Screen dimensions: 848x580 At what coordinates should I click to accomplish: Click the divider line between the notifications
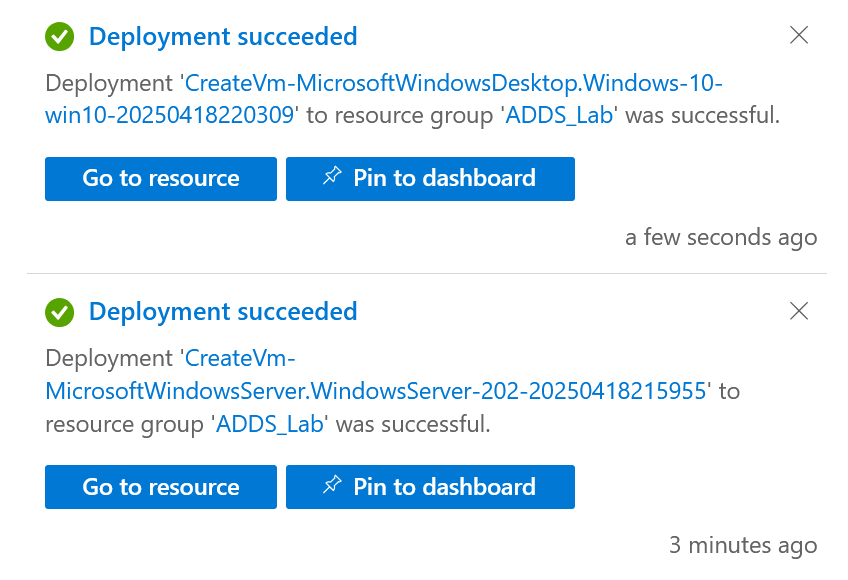point(427,274)
